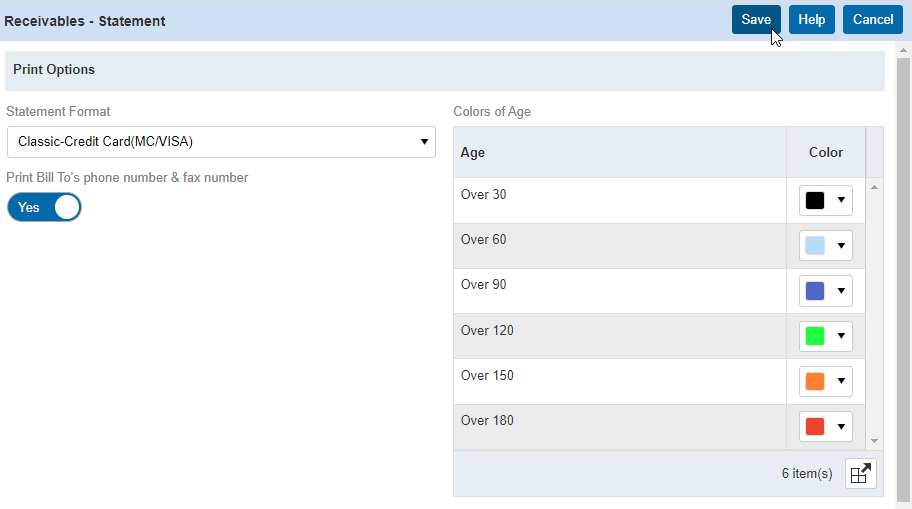Click the orange swatch for Over 150
This screenshot has height=509, width=912.
click(x=815, y=382)
